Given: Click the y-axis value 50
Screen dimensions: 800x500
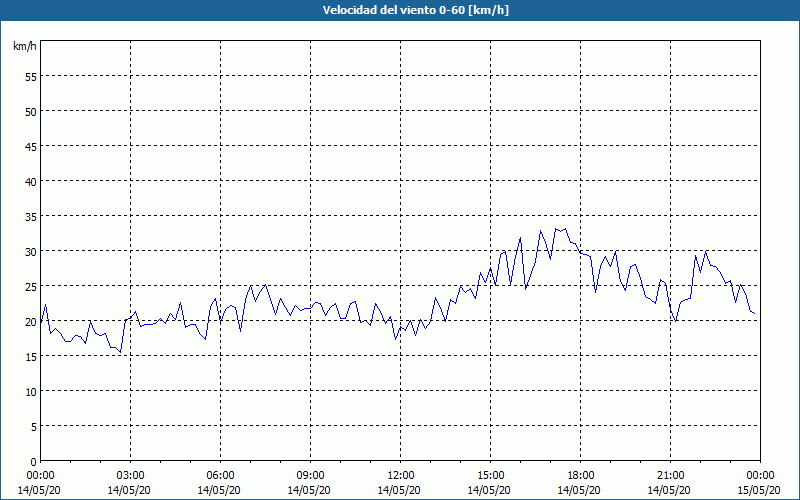Looking at the screenshot, I should point(31,111).
